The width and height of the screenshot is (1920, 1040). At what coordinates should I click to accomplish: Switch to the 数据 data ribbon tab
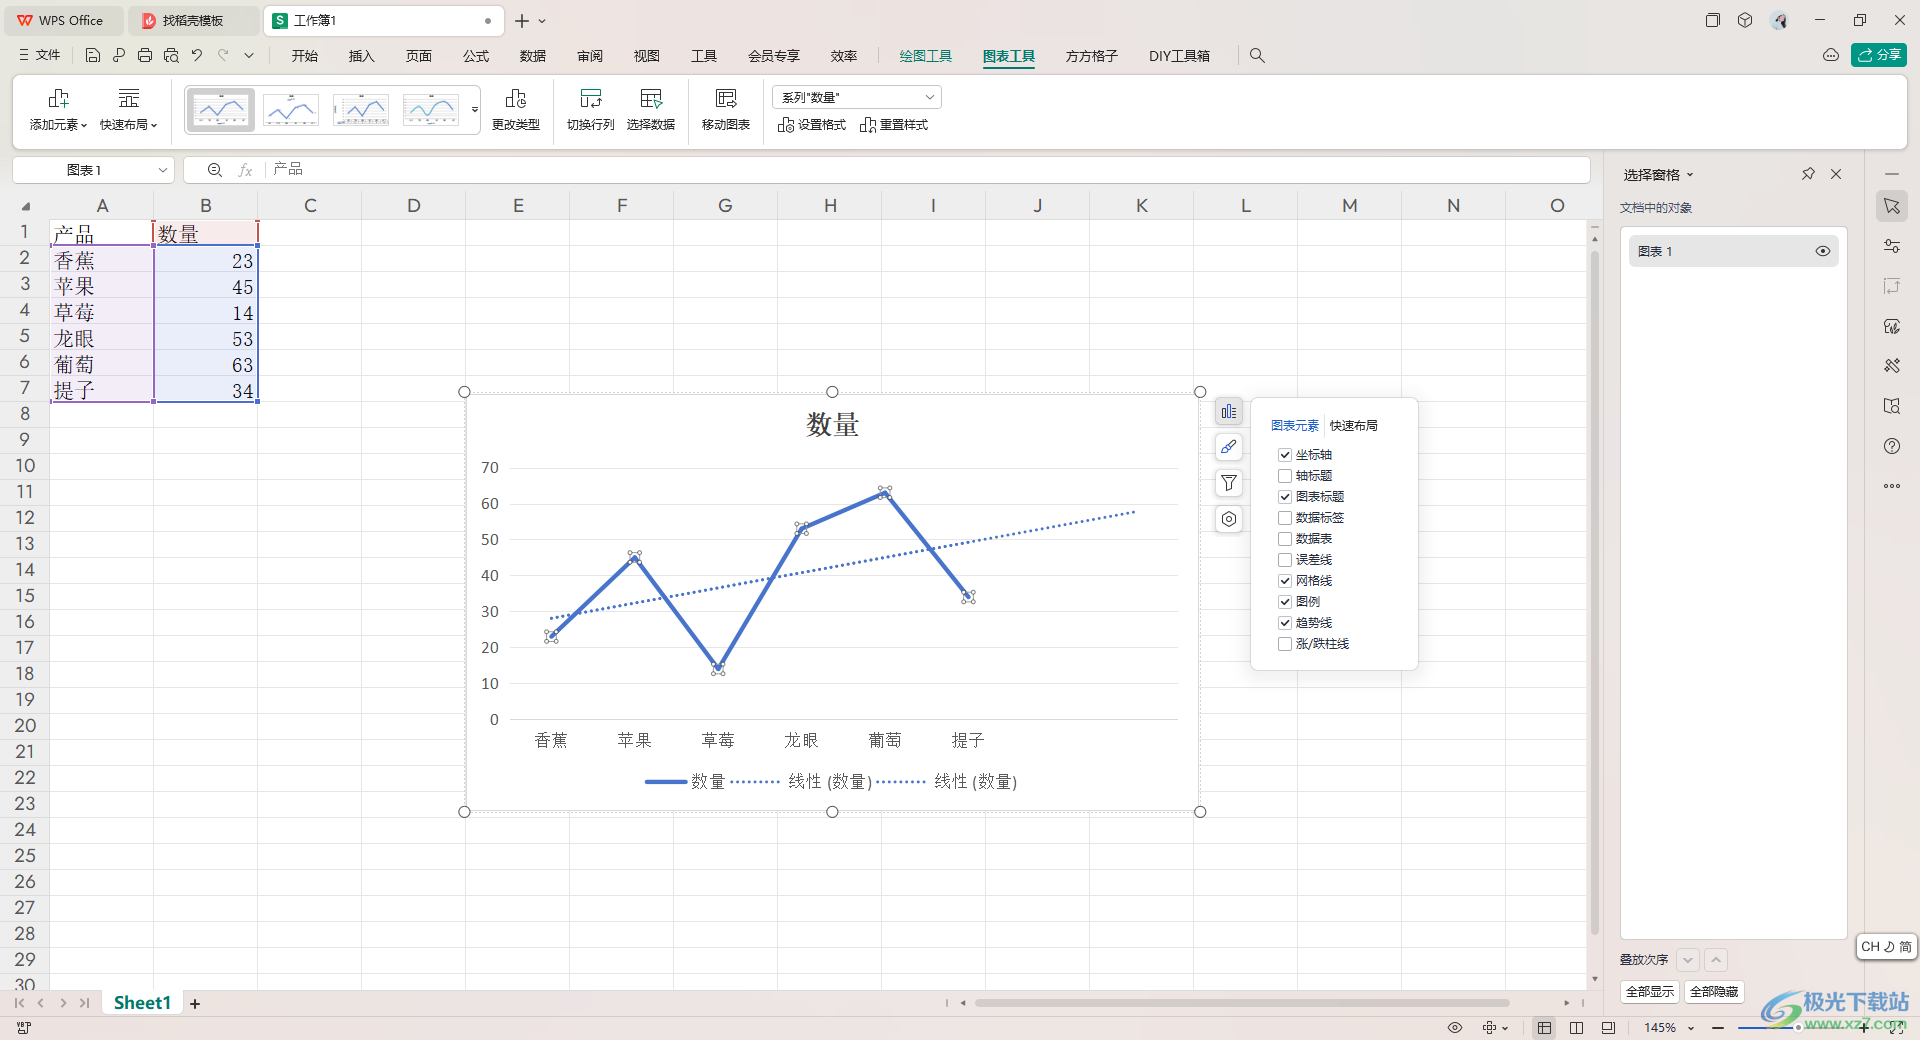coord(533,56)
